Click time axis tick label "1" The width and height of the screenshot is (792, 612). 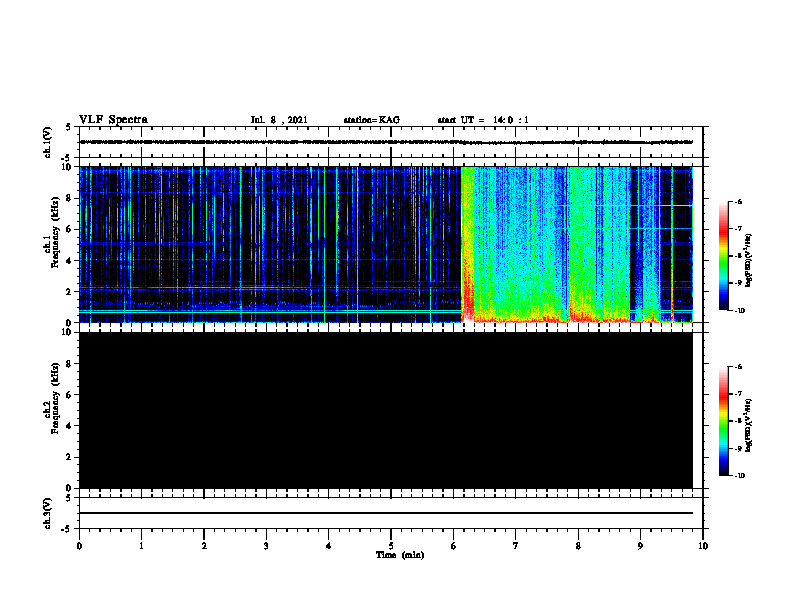click(x=141, y=546)
